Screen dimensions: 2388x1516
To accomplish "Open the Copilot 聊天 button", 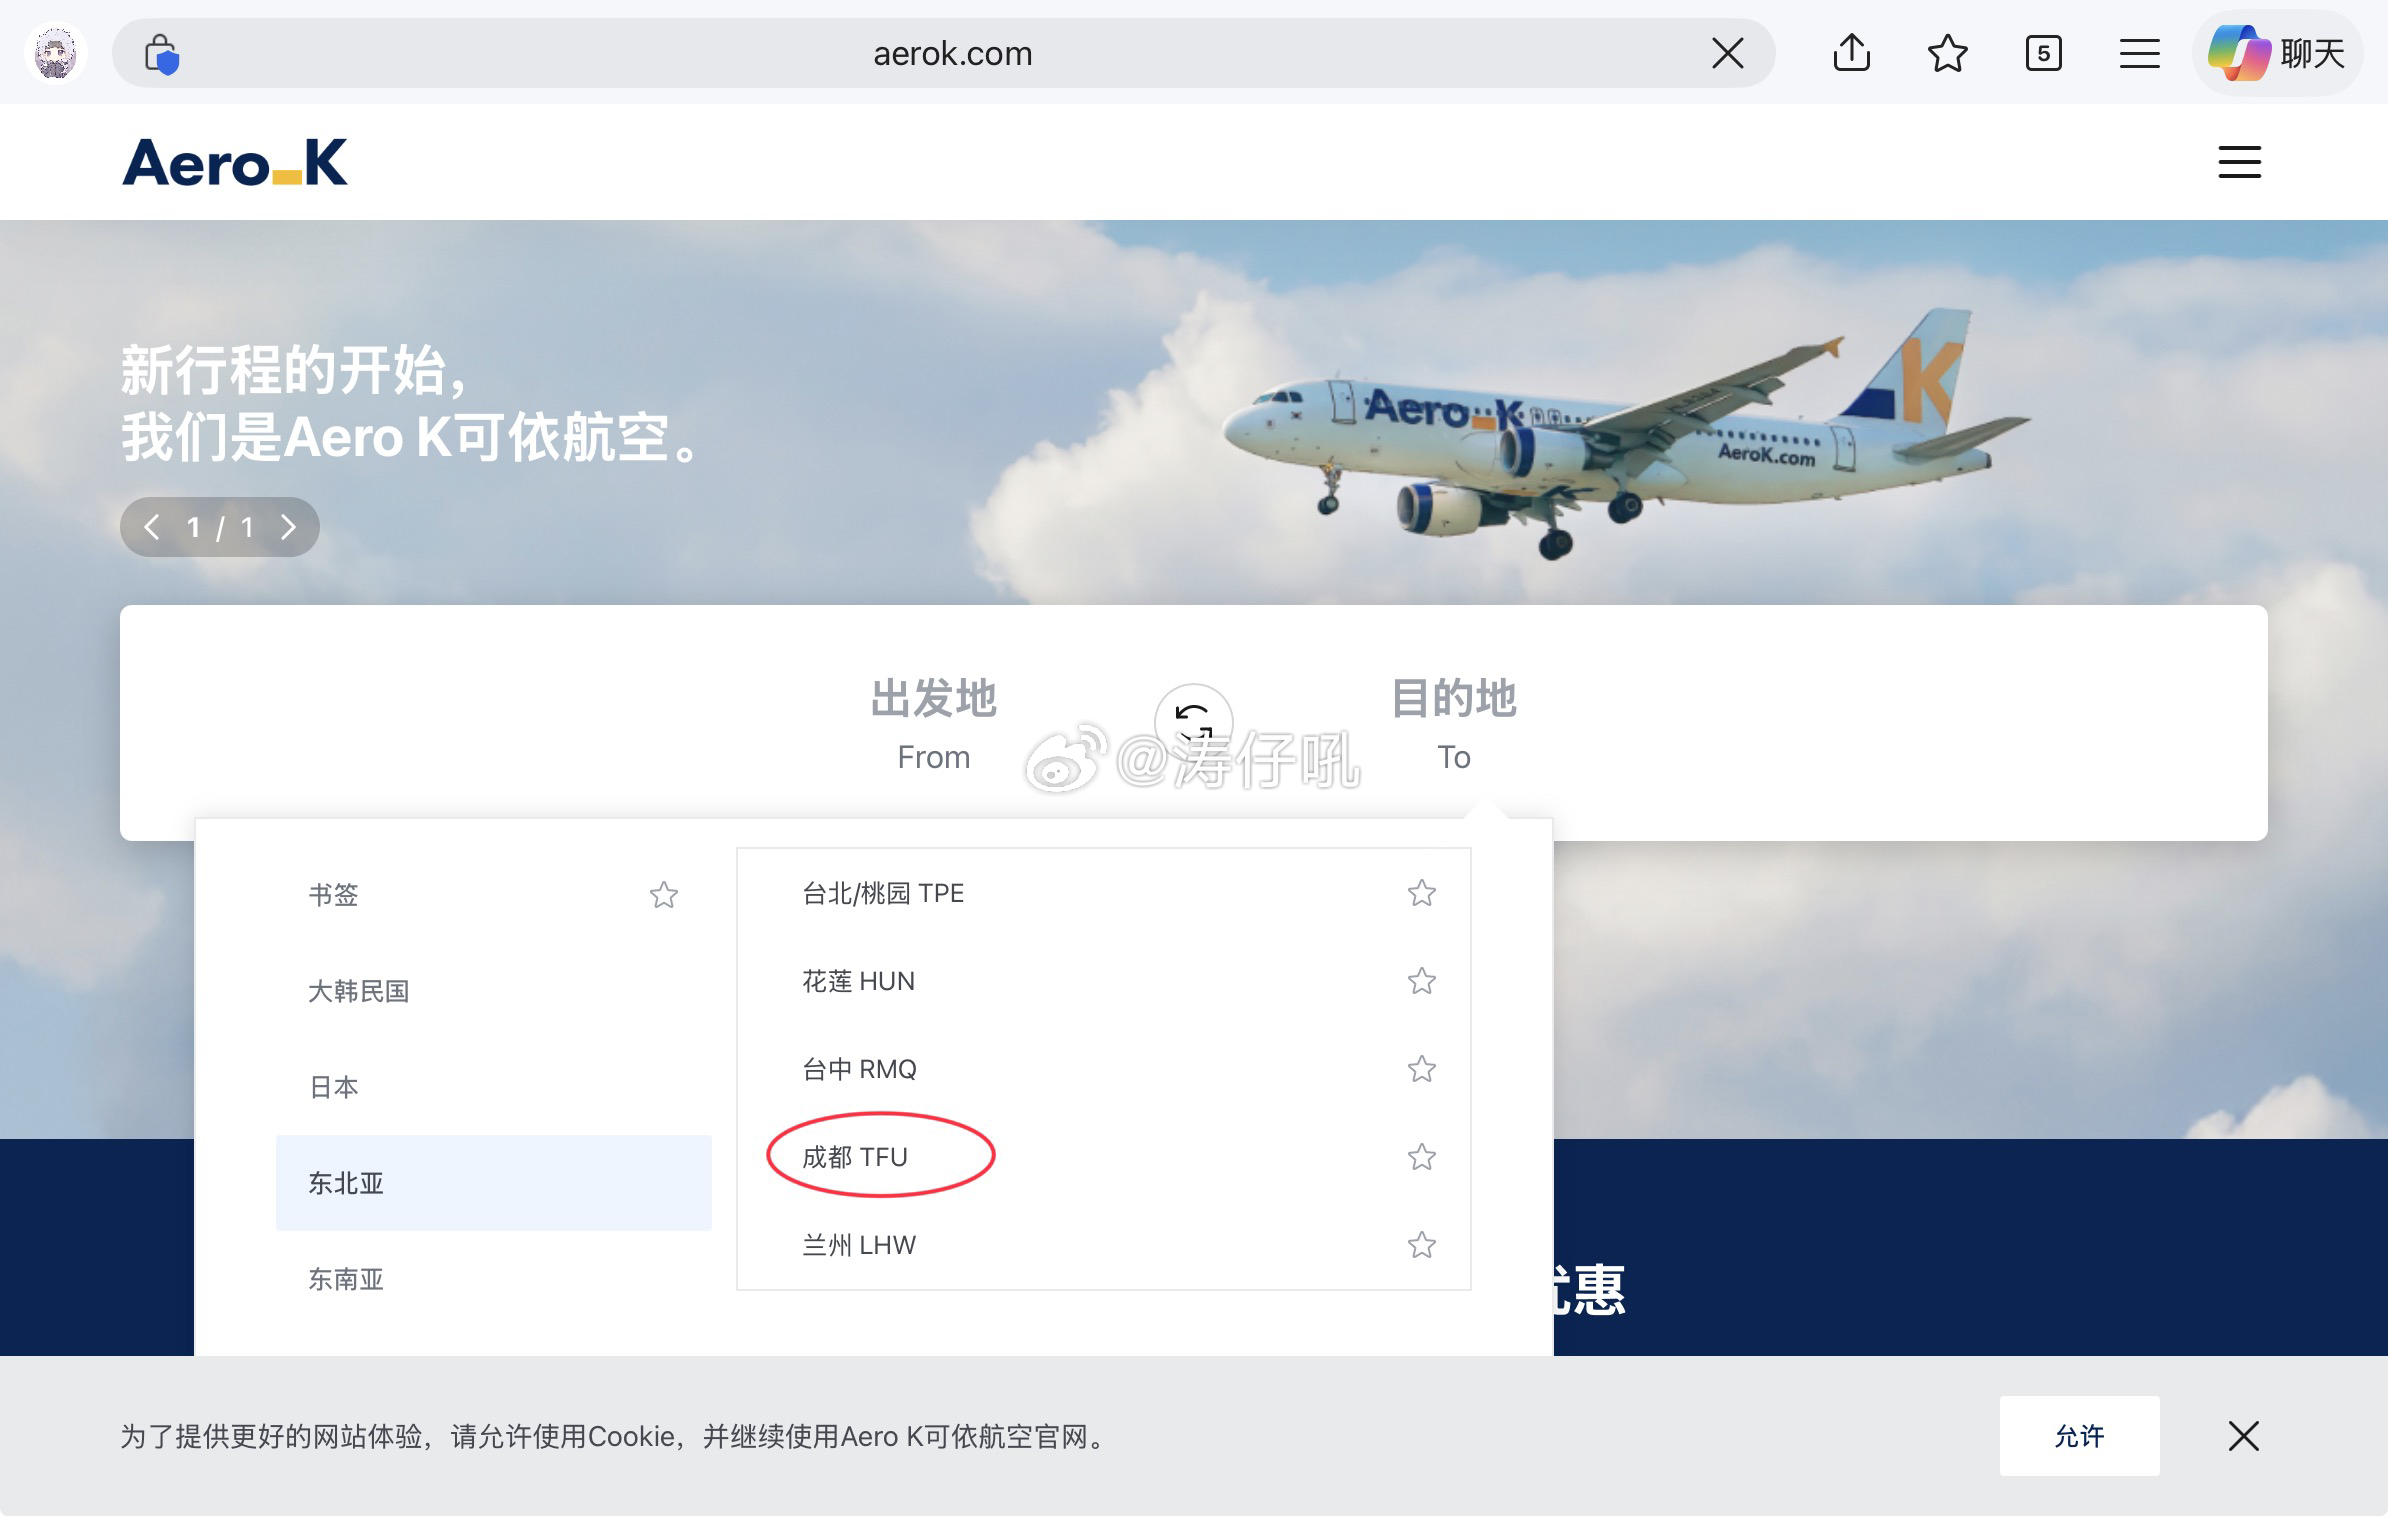I will (x=2277, y=53).
